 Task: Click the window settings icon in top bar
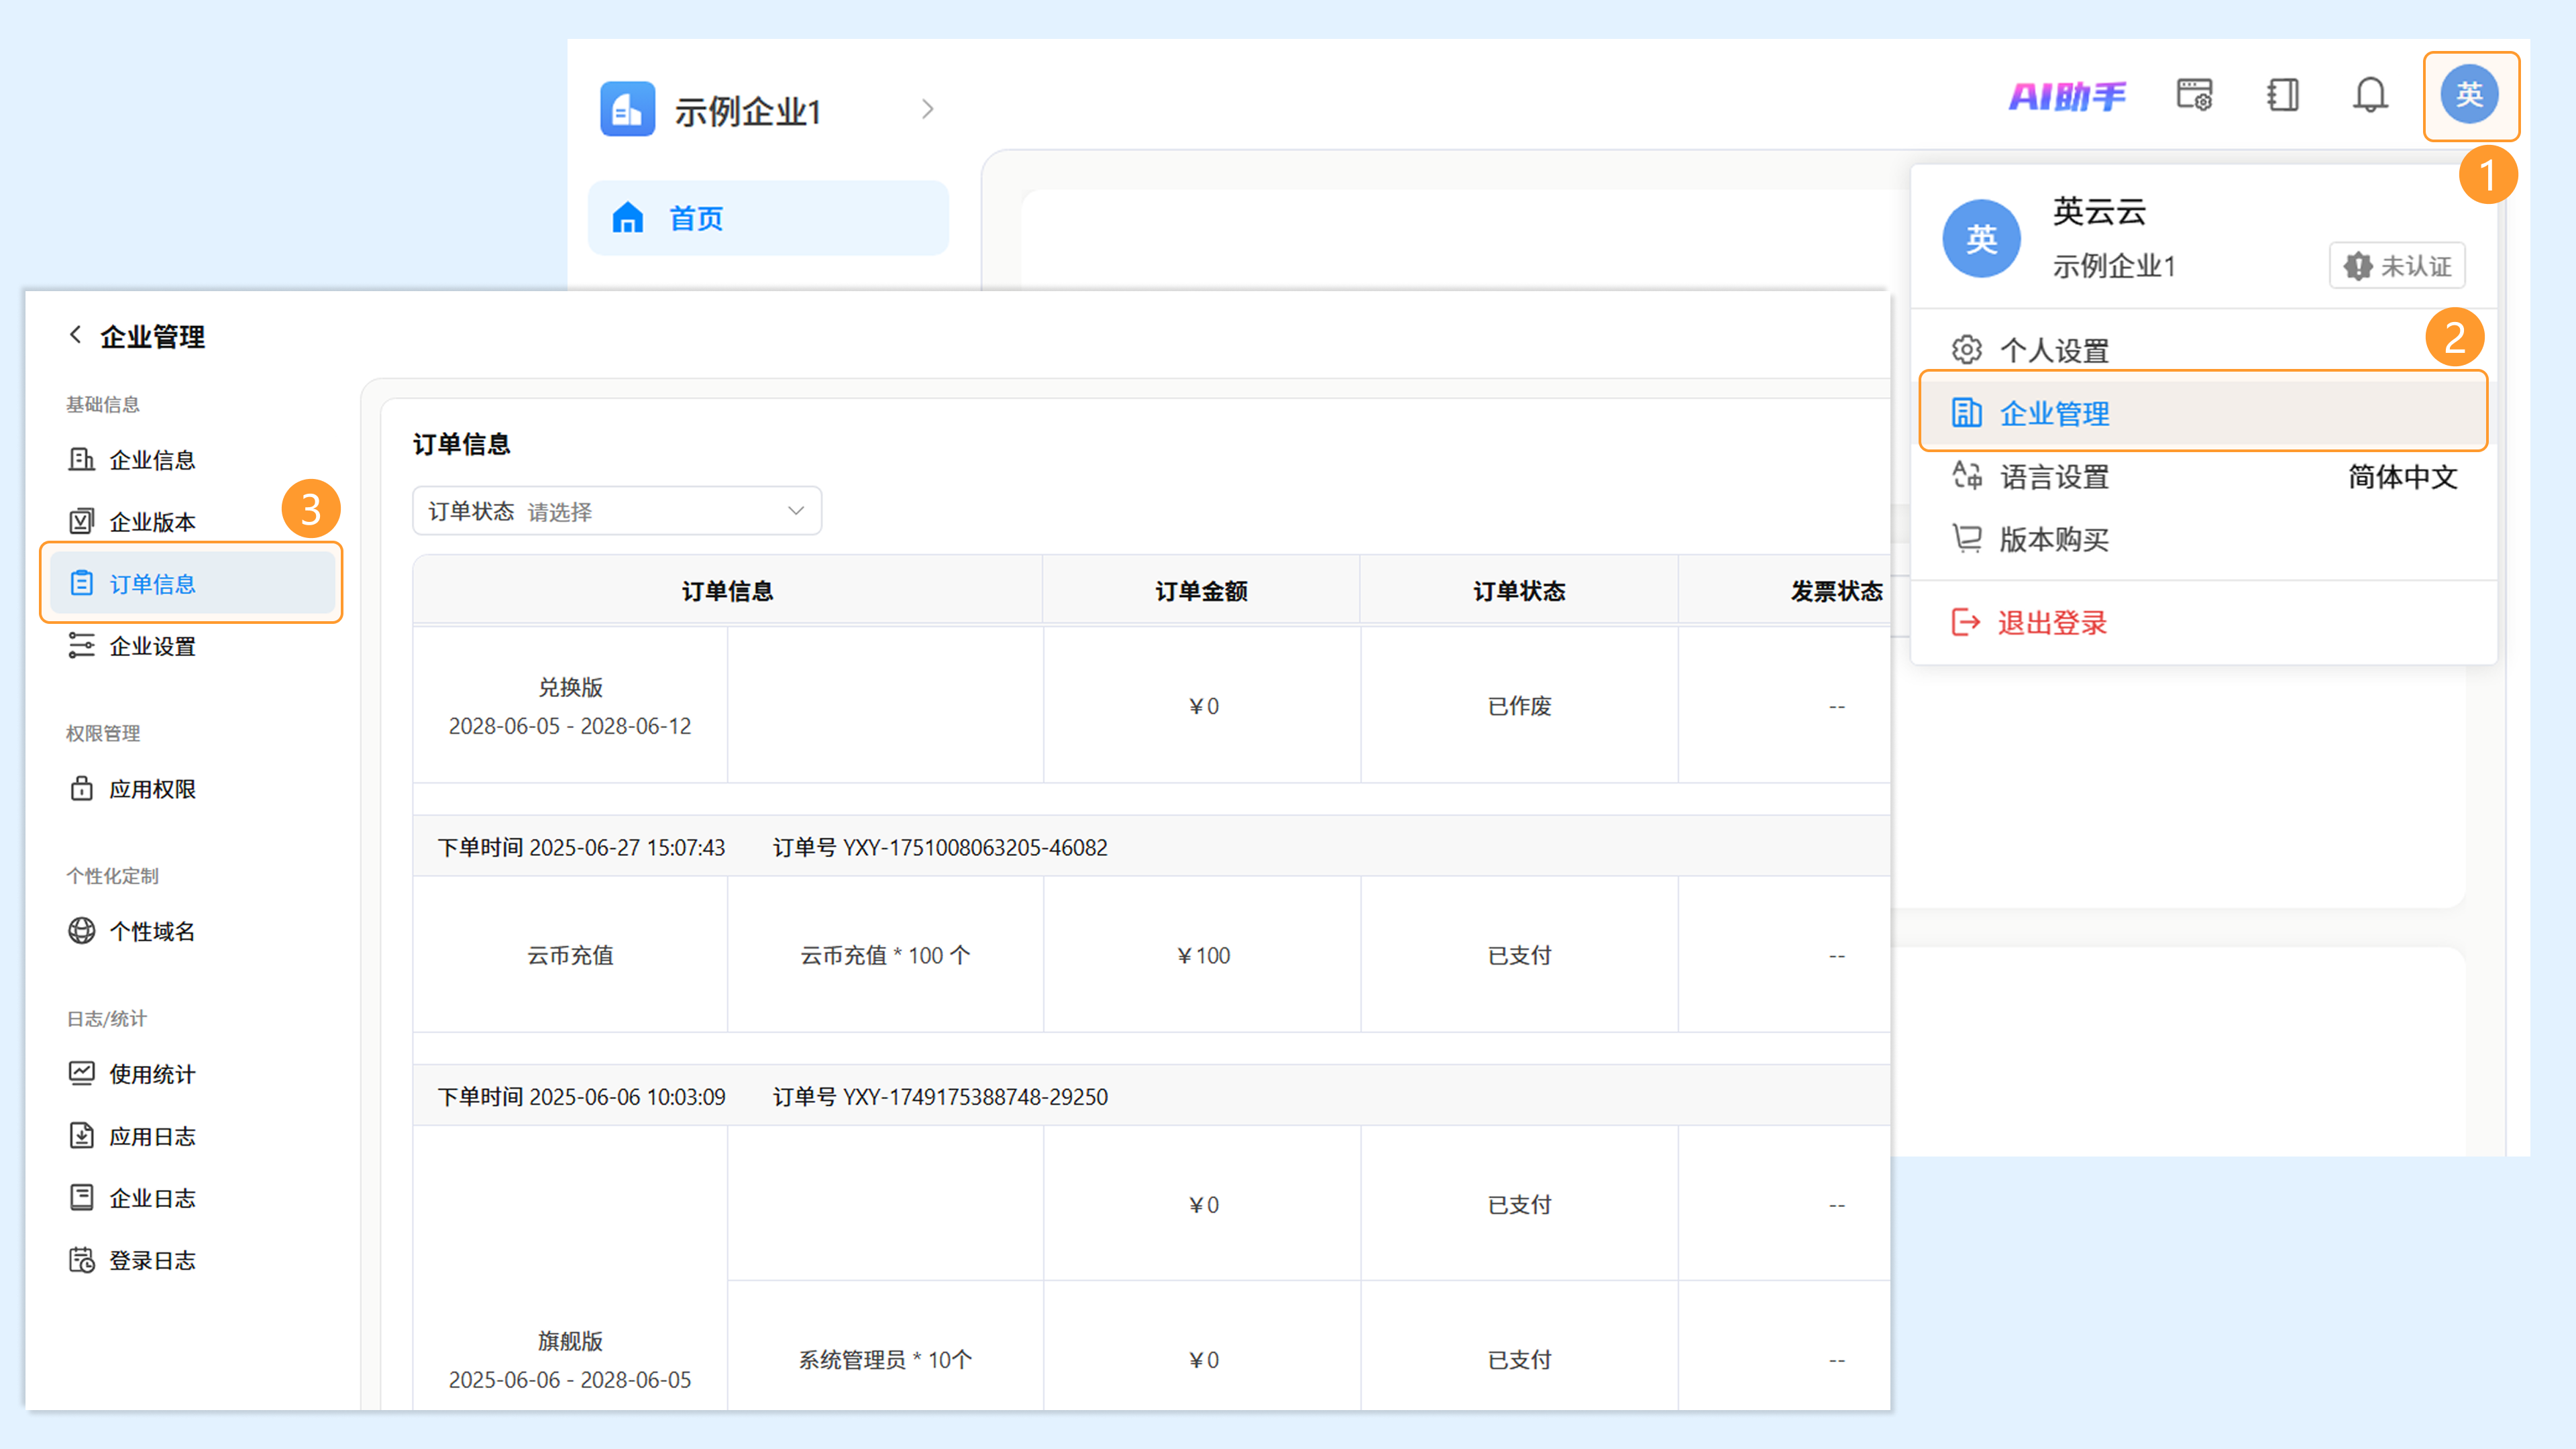pos(2194,95)
